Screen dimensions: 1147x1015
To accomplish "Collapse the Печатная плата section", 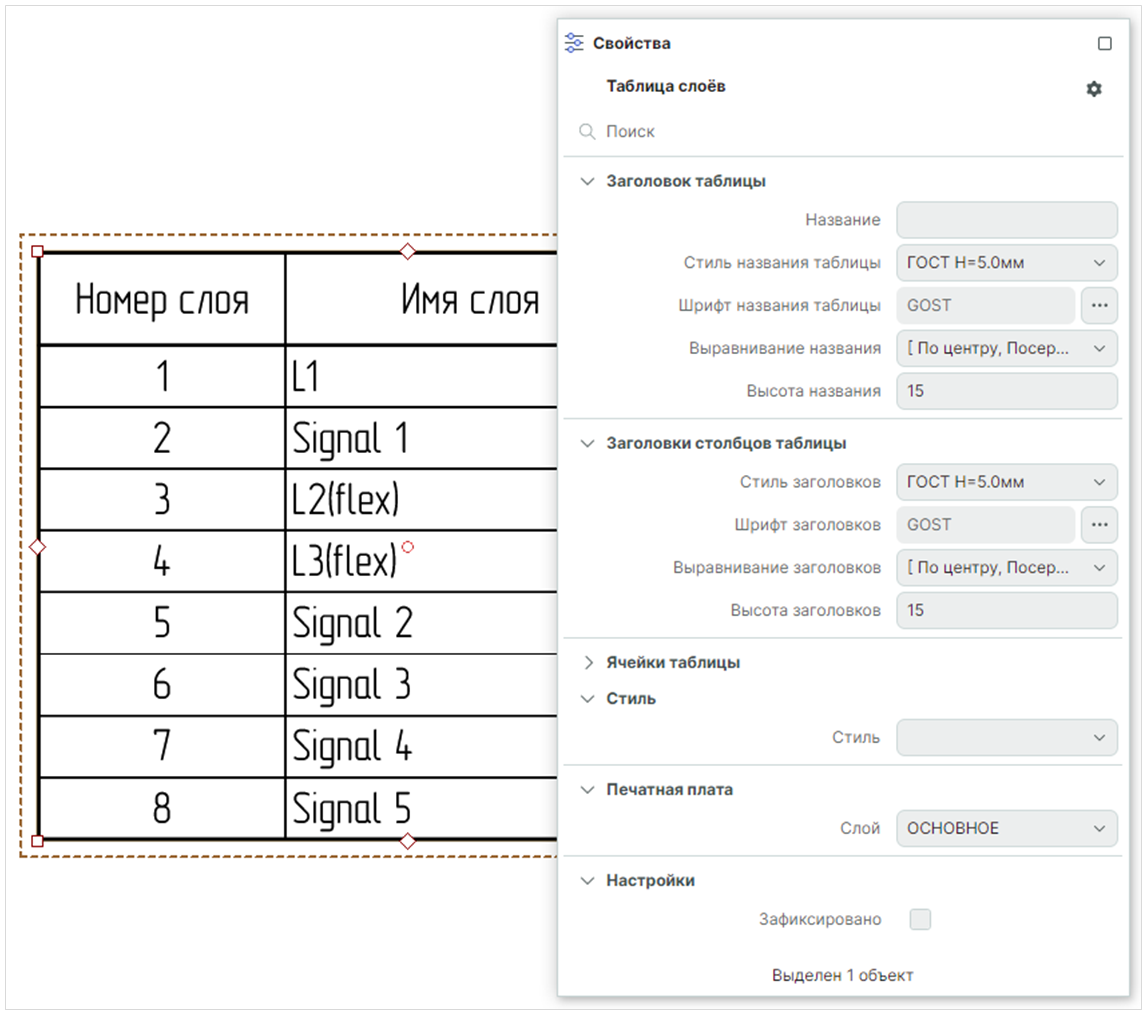I will click(x=588, y=790).
